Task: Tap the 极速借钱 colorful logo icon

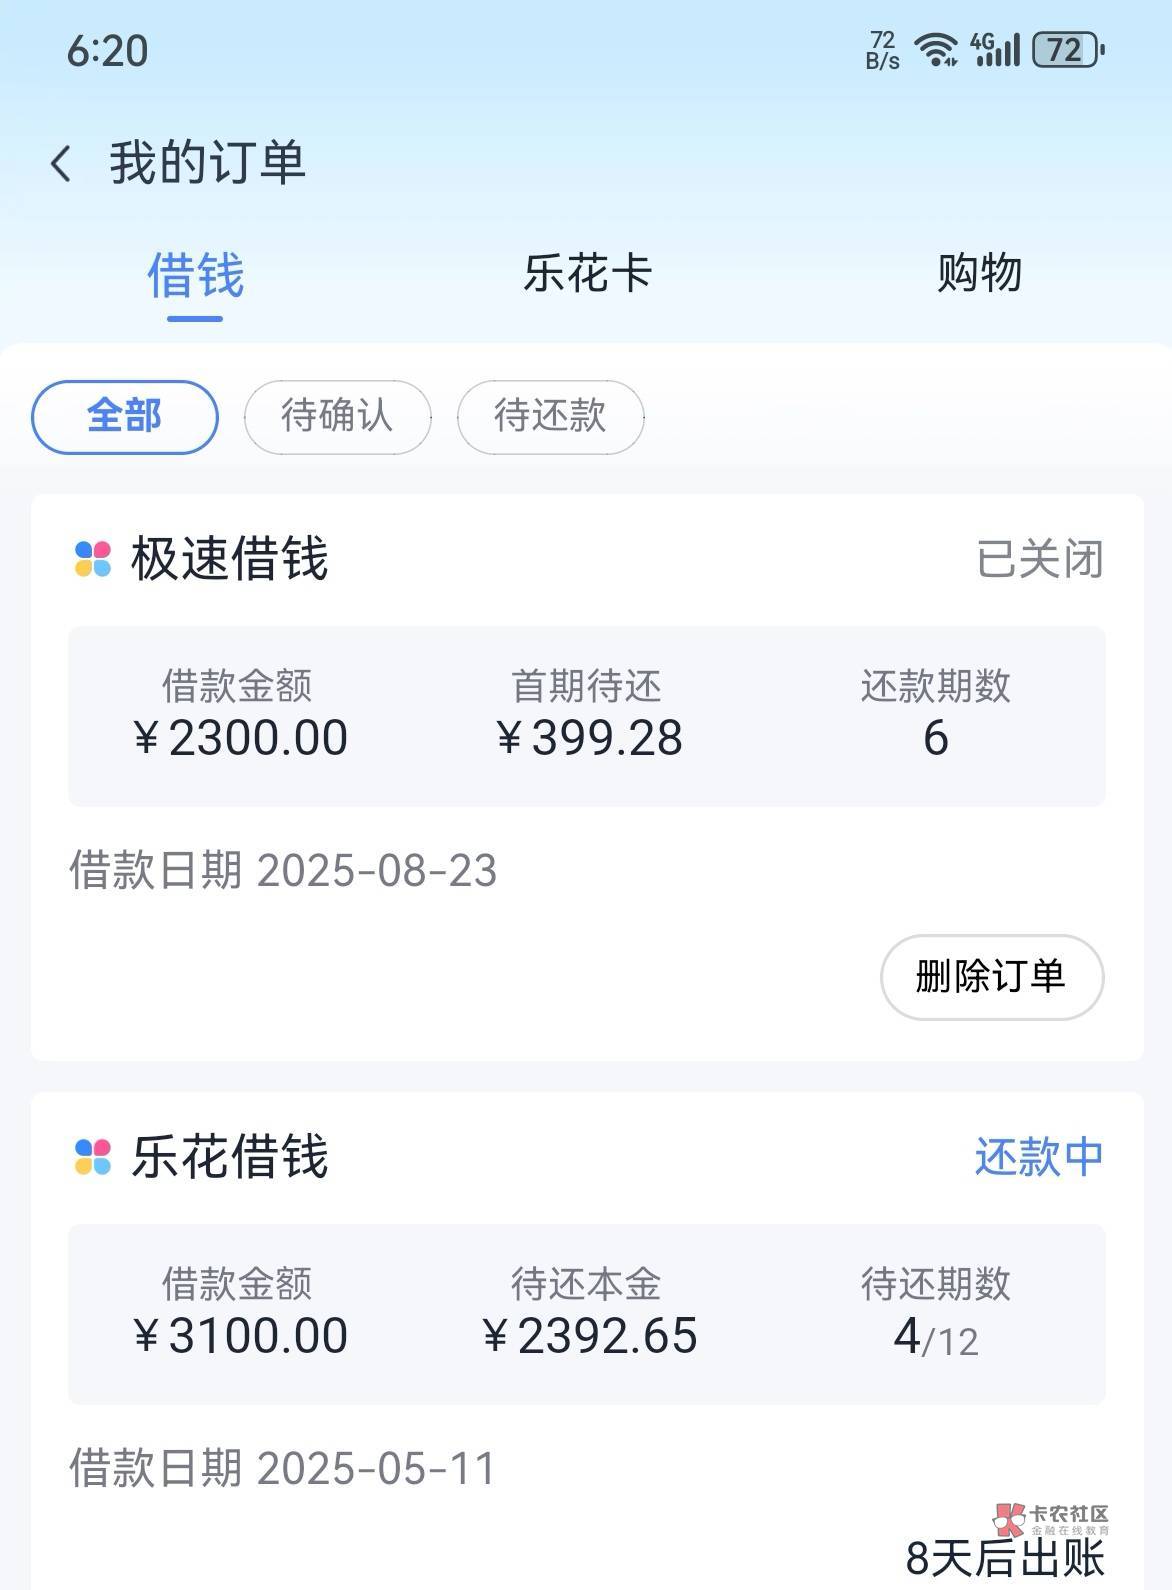Action: 93,559
